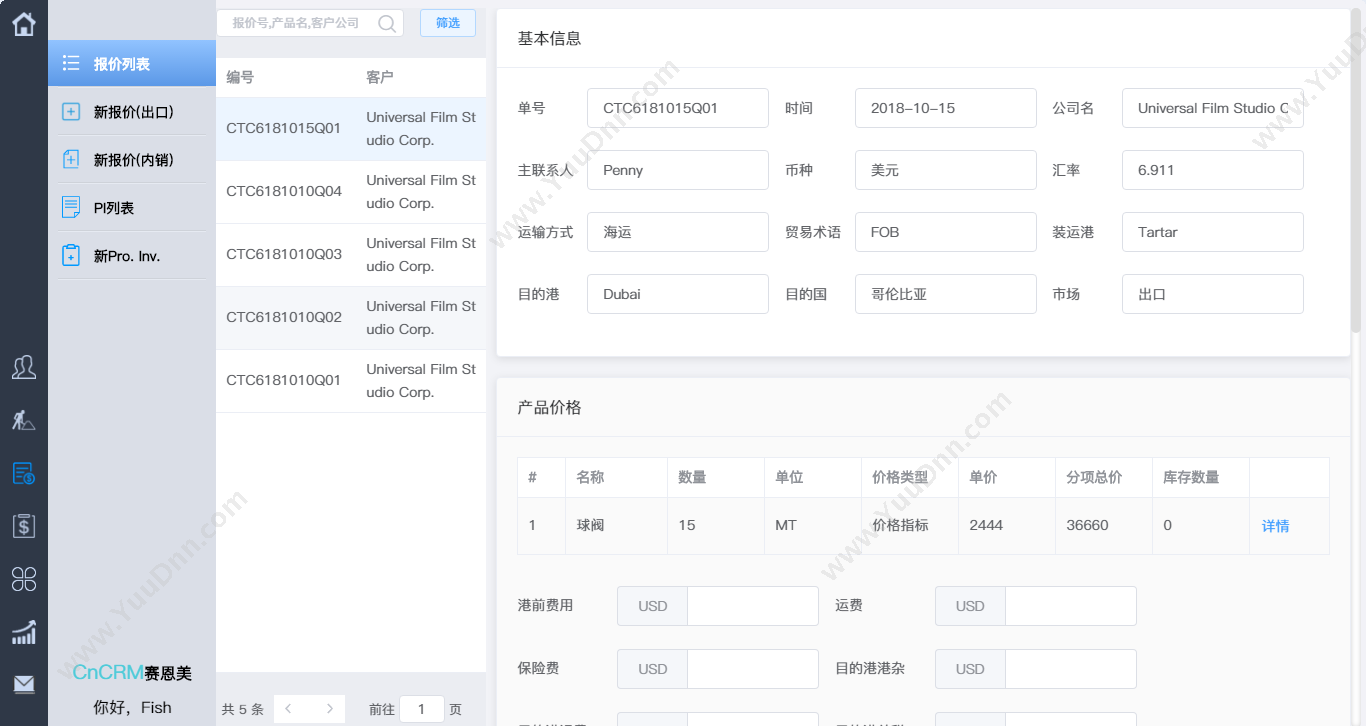Click the 公司名 field Universal Film Studio
The image size is (1366, 726).
coord(1213,108)
